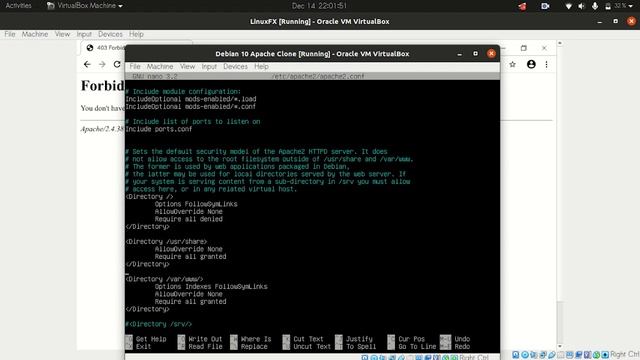Open the browser three-dot menu

(x=547, y=64)
